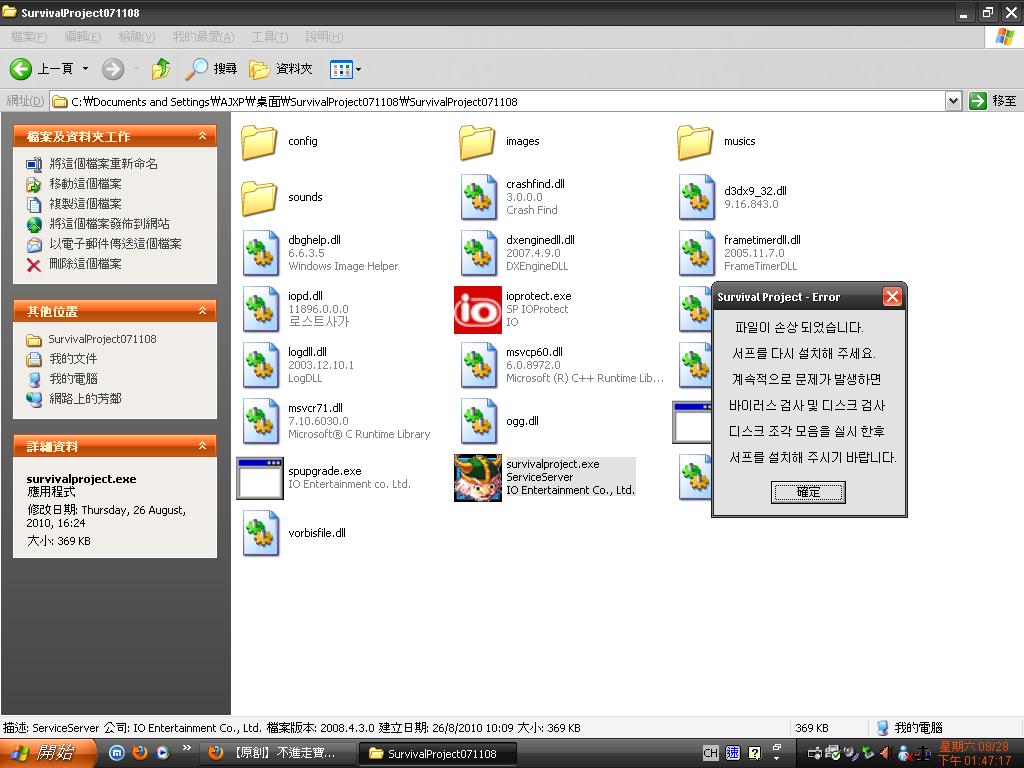Select the spupgrade.exe file
The image size is (1024, 768).
tap(324, 477)
